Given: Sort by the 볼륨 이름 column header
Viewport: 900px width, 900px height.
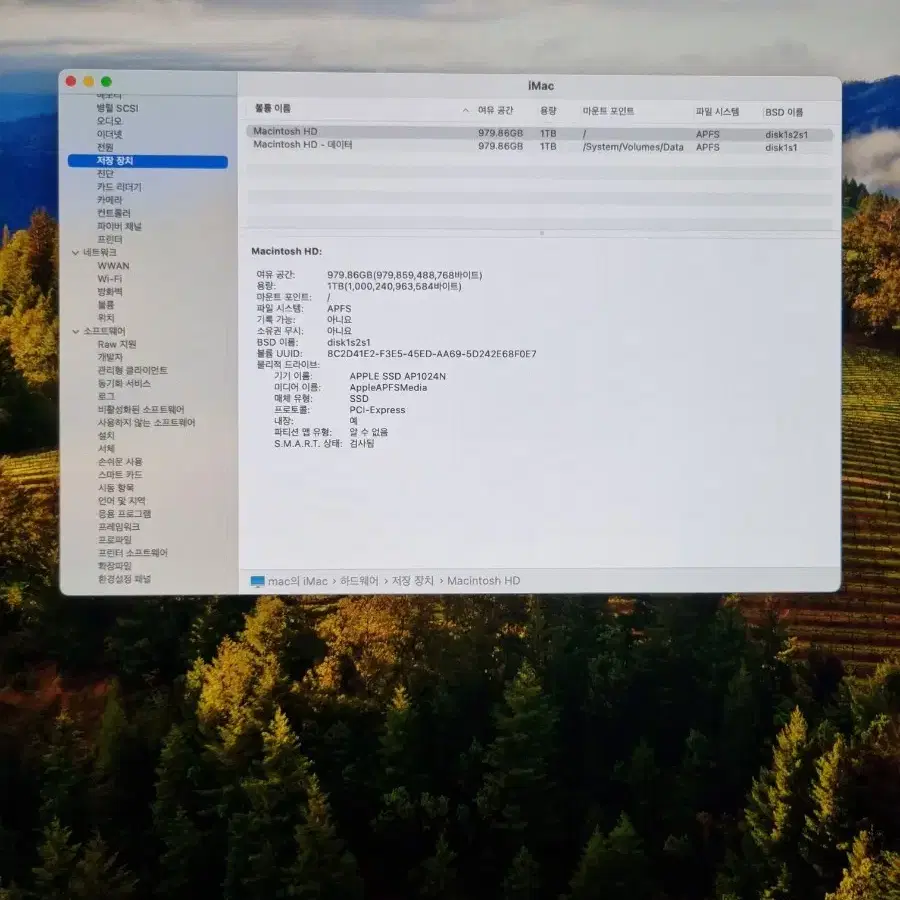Looking at the screenshot, I should pyautogui.click(x=273, y=108).
